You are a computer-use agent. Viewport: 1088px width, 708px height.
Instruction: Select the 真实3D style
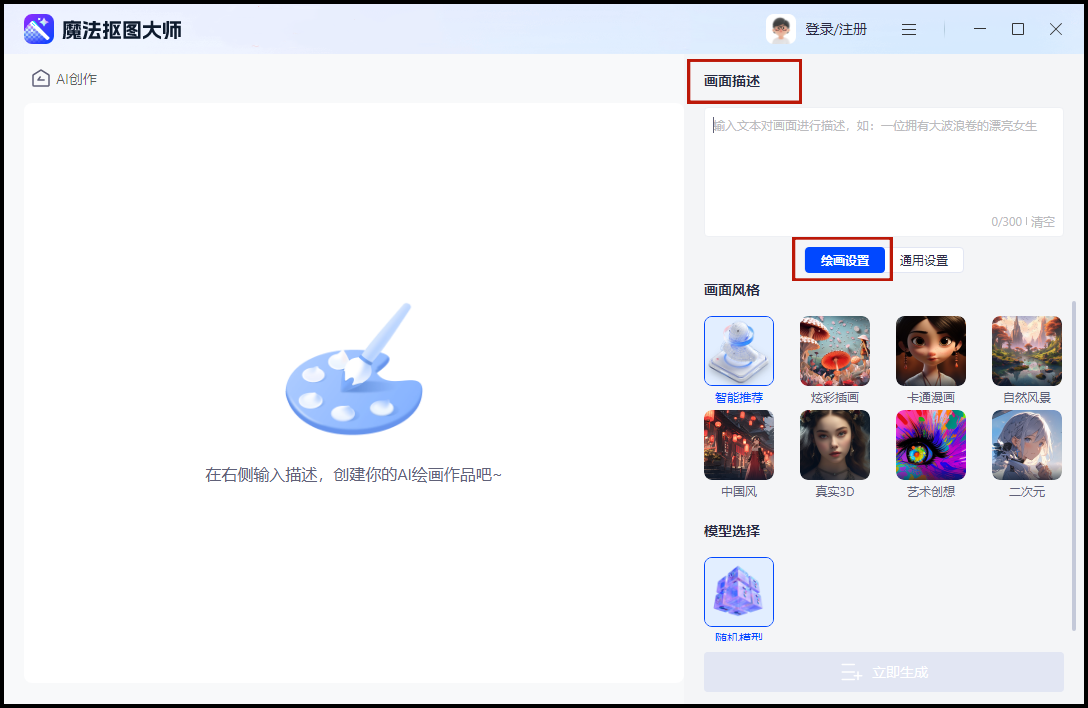coord(834,445)
